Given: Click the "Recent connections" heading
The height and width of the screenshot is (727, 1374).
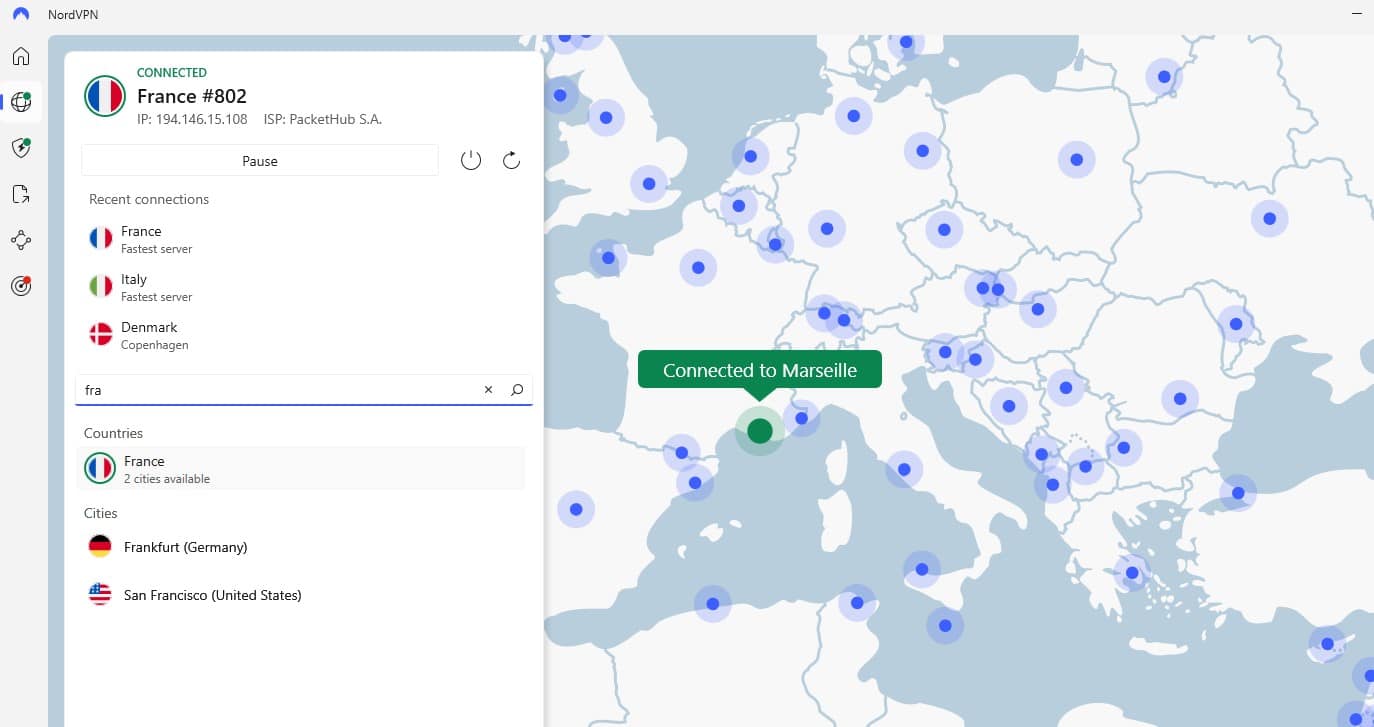Looking at the screenshot, I should click(x=149, y=199).
